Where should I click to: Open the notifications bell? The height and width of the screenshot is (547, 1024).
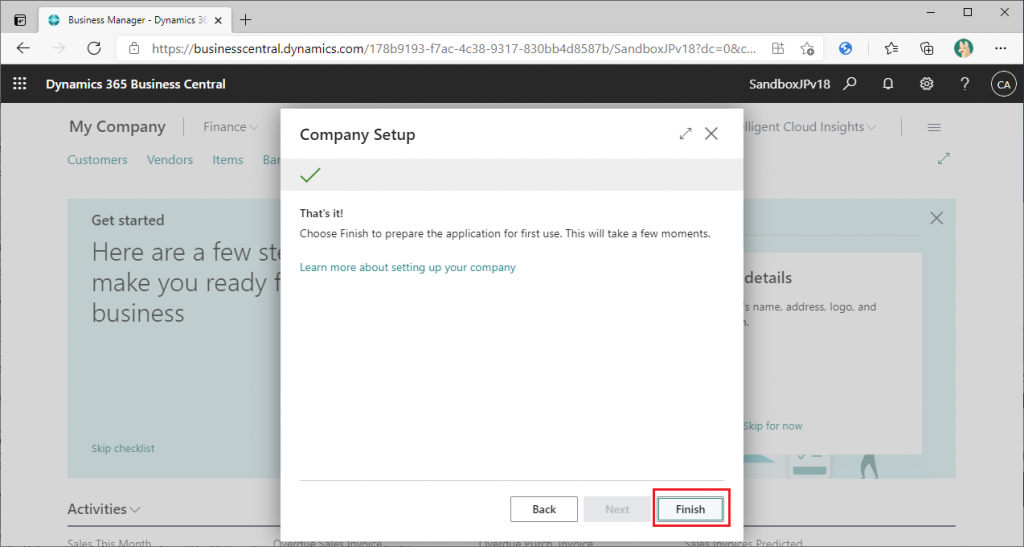tap(888, 84)
